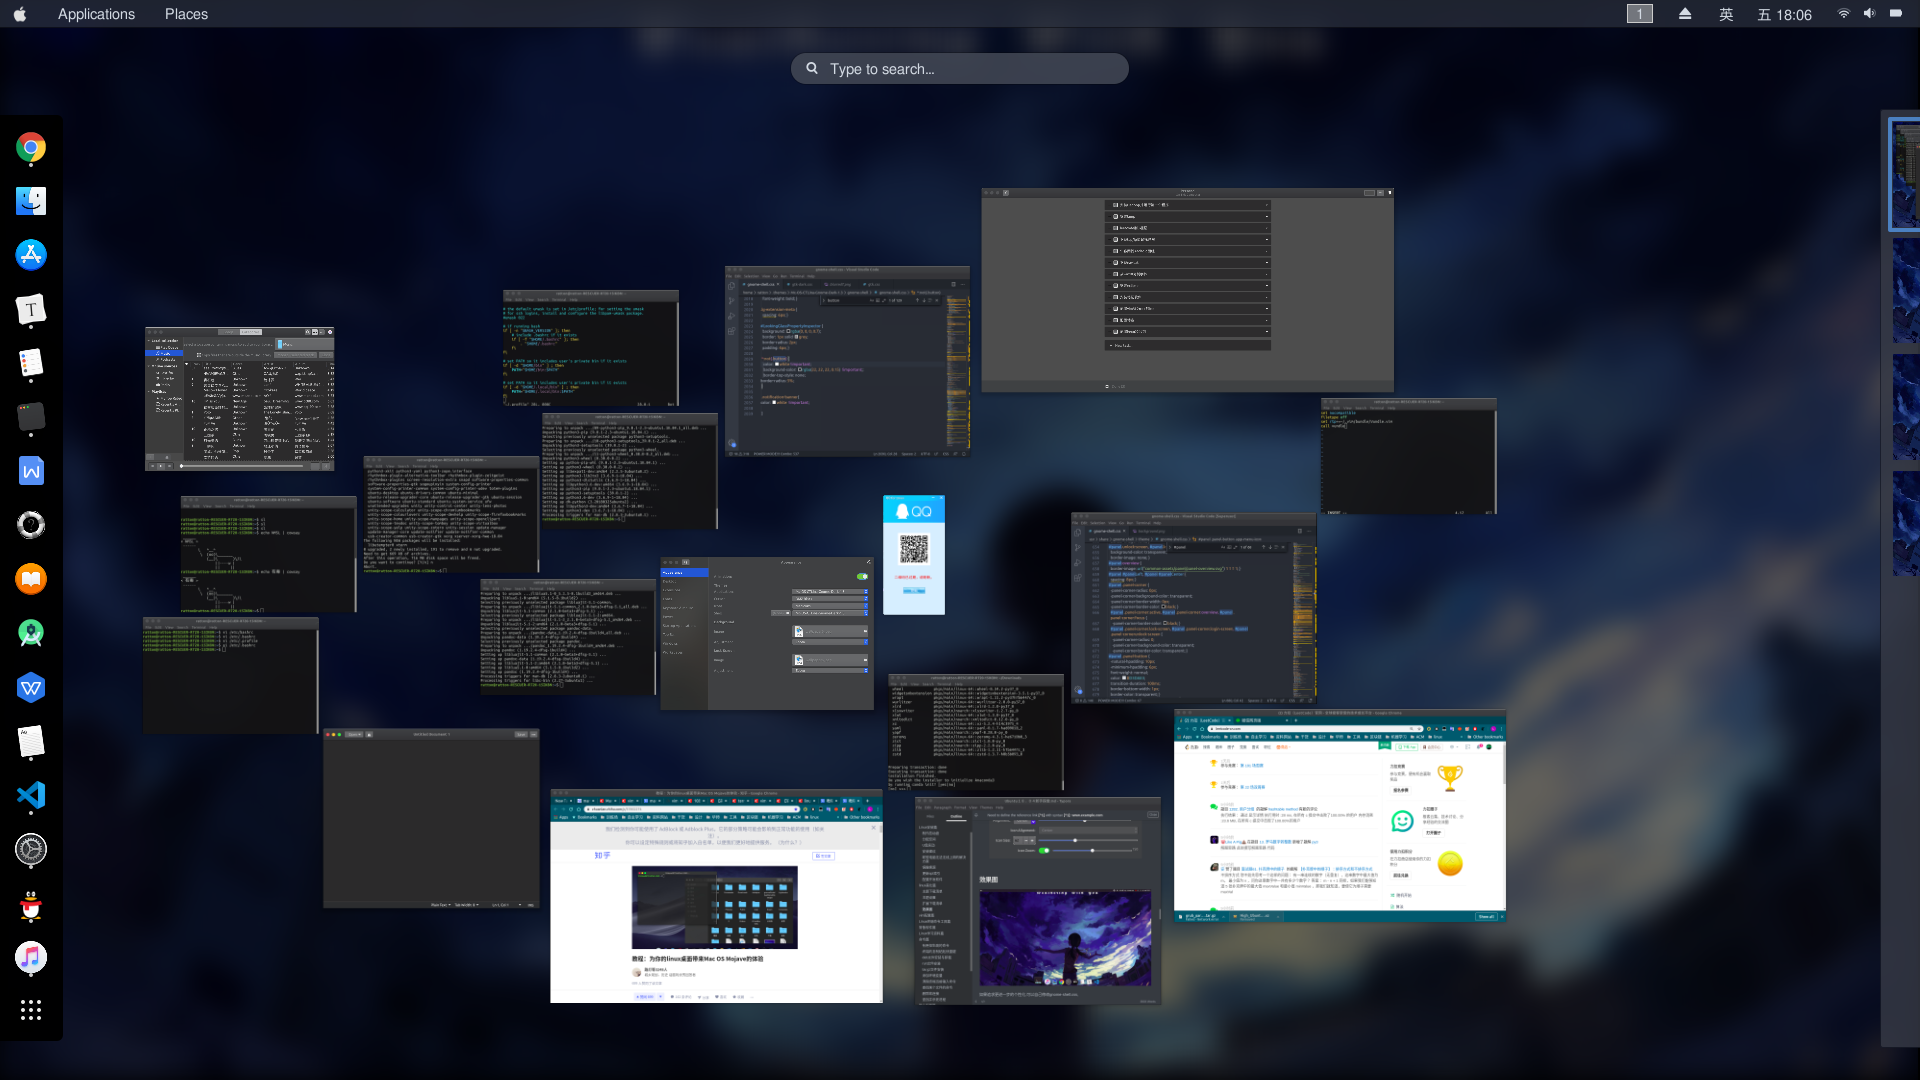Image resolution: width=1920 pixels, height=1080 pixels.
Task: Open the clock showing 五 18:06
Action: 1785,14
